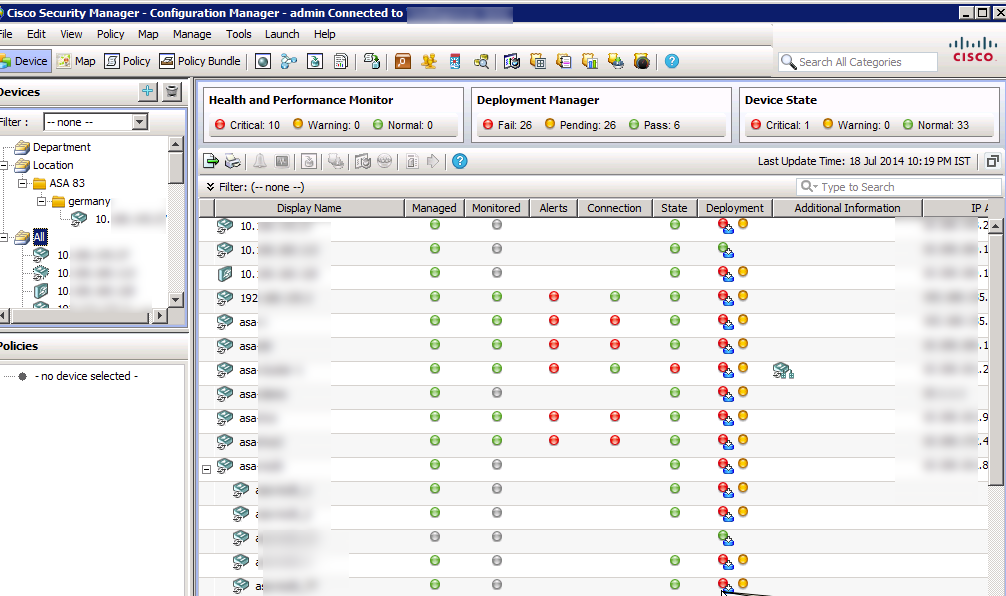This screenshot has width=1006, height=596.
Task: Switch to Map view in toolbar
Action: point(76,61)
